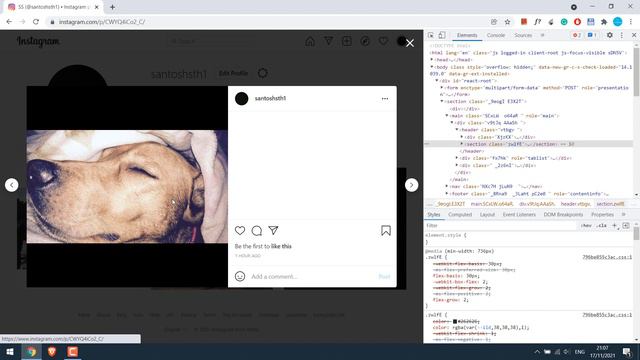Expand the head element node

point(432,60)
